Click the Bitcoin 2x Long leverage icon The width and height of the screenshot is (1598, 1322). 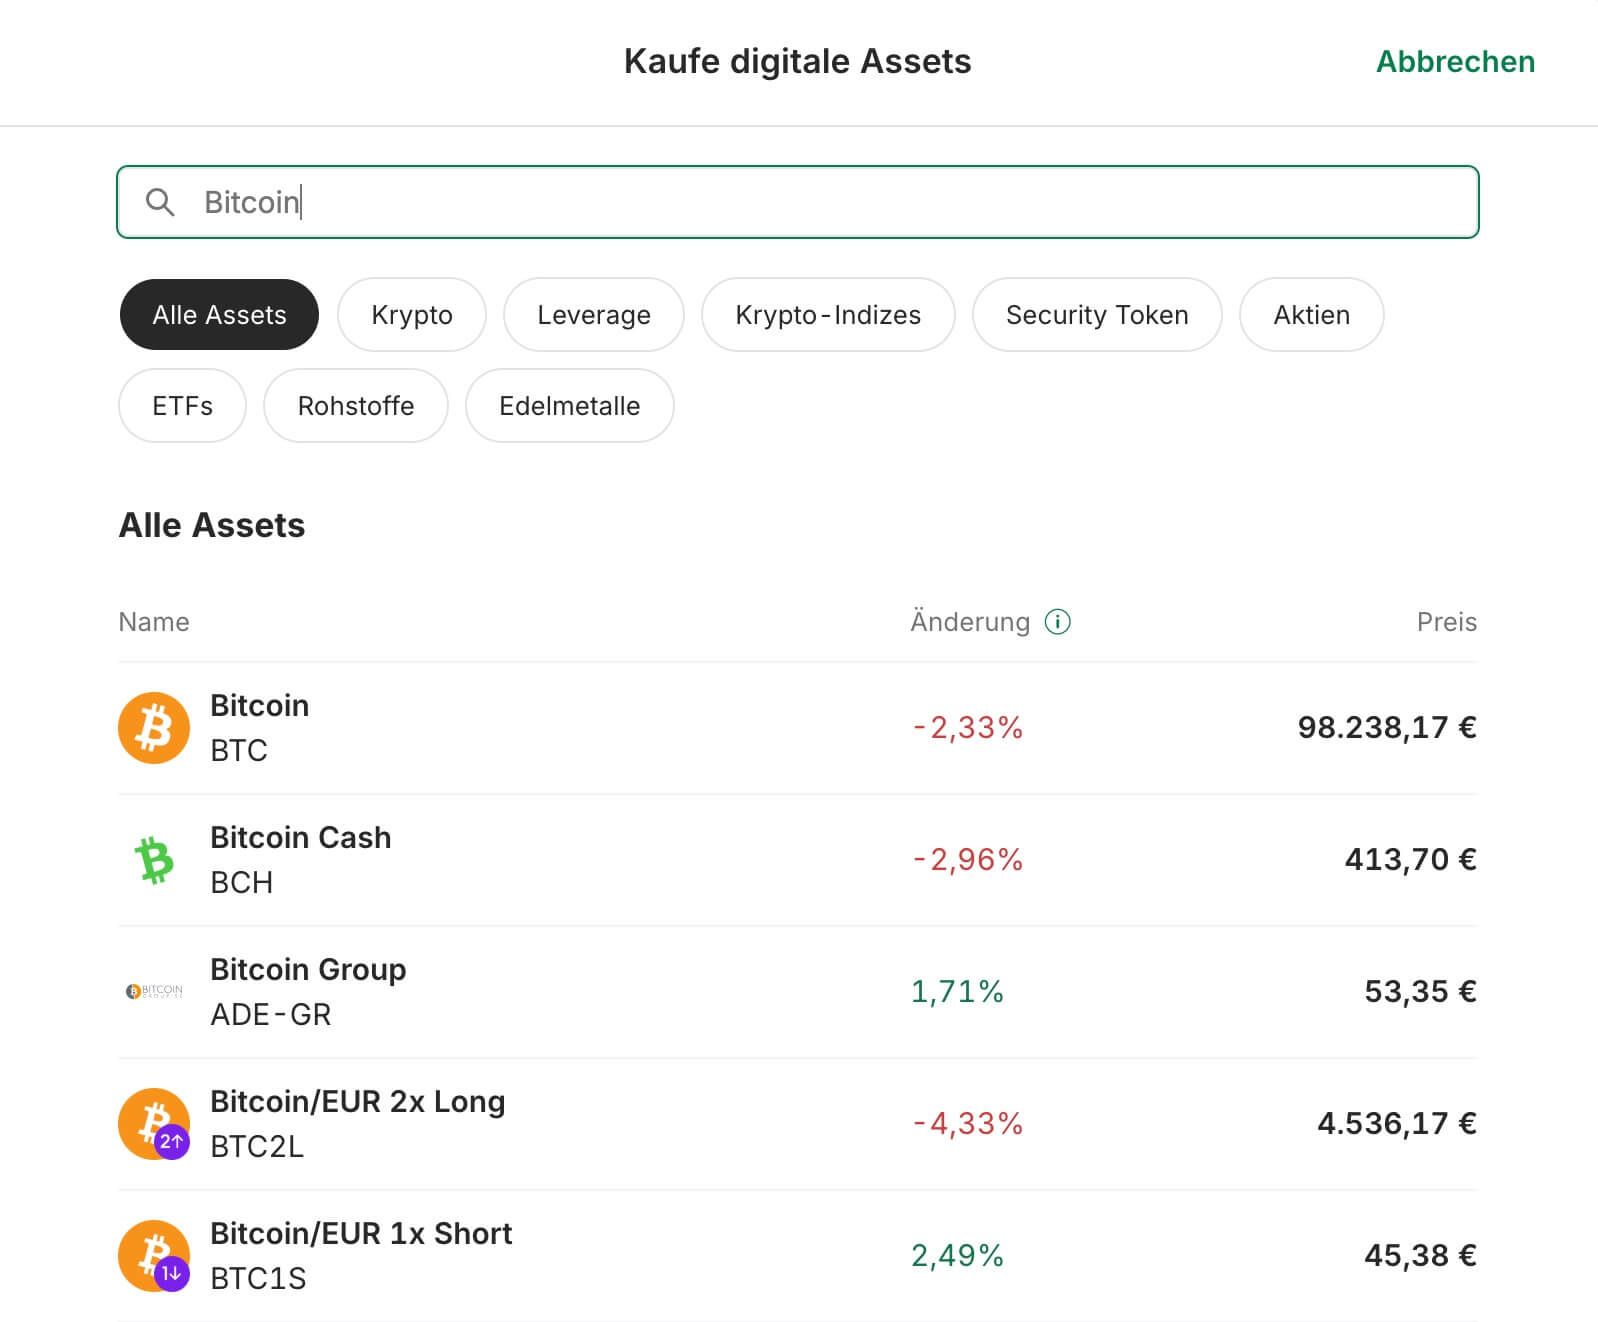tap(154, 1124)
